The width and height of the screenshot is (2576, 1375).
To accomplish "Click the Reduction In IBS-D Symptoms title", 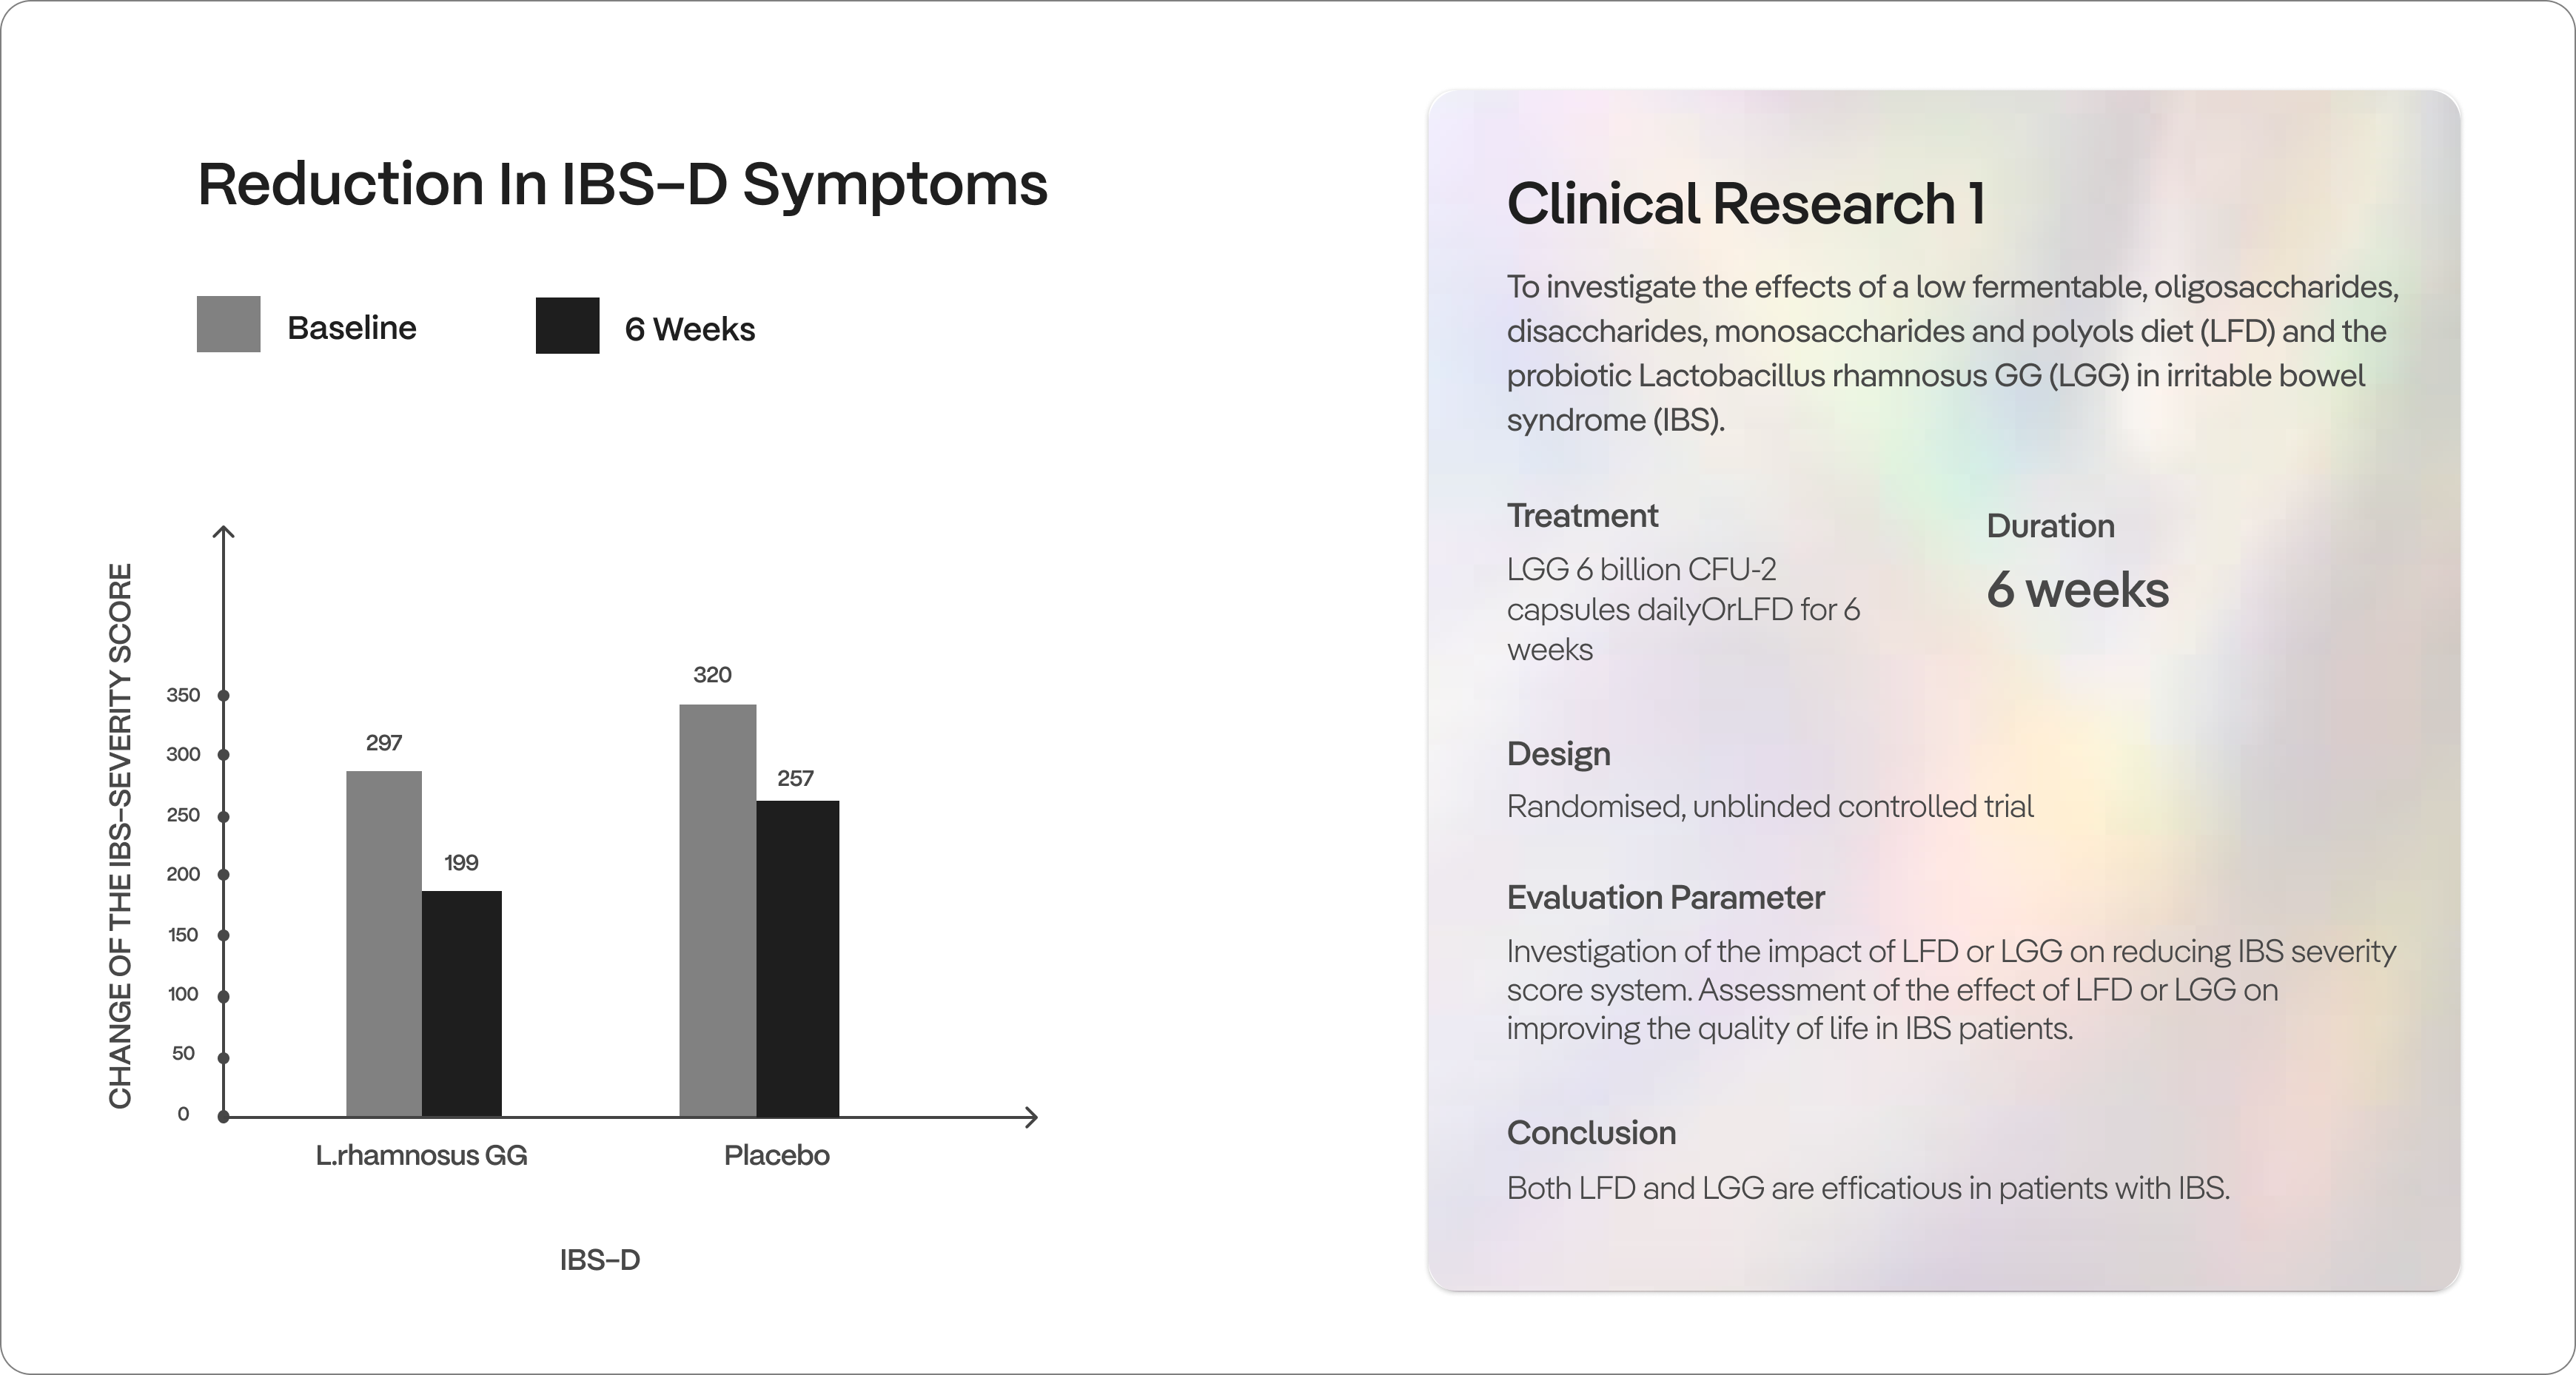I will [x=622, y=184].
